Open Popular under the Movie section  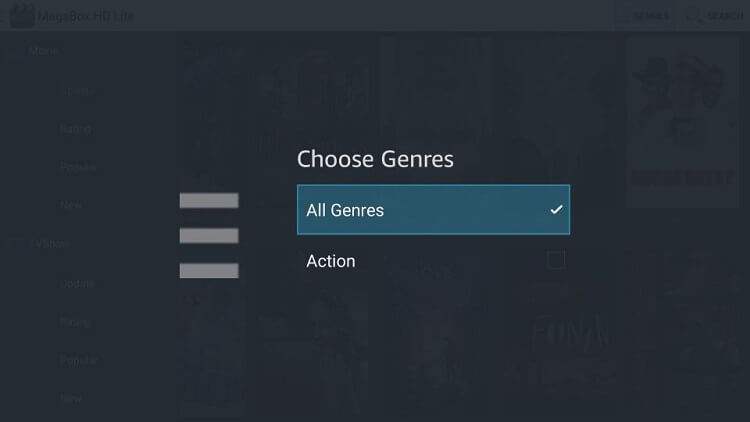tap(78, 167)
